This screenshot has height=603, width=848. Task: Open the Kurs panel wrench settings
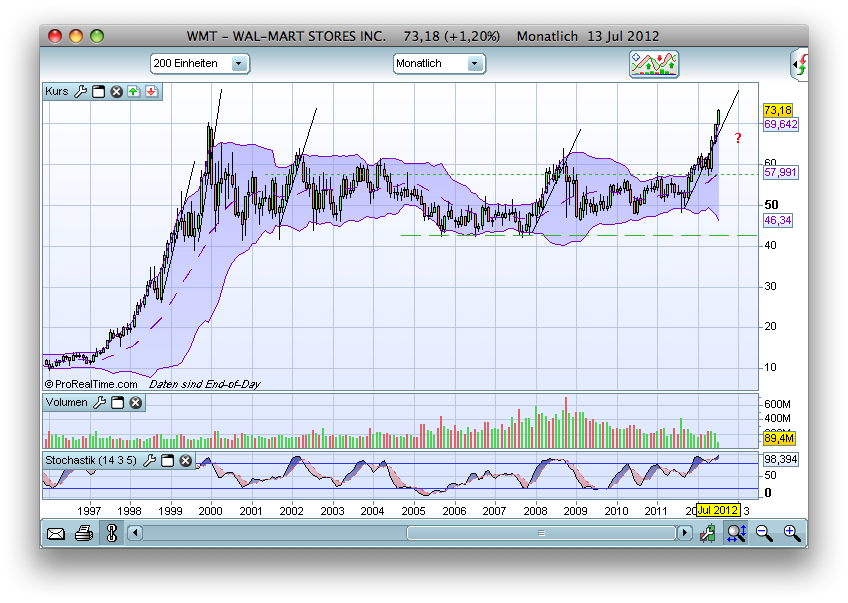pos(81,91)
